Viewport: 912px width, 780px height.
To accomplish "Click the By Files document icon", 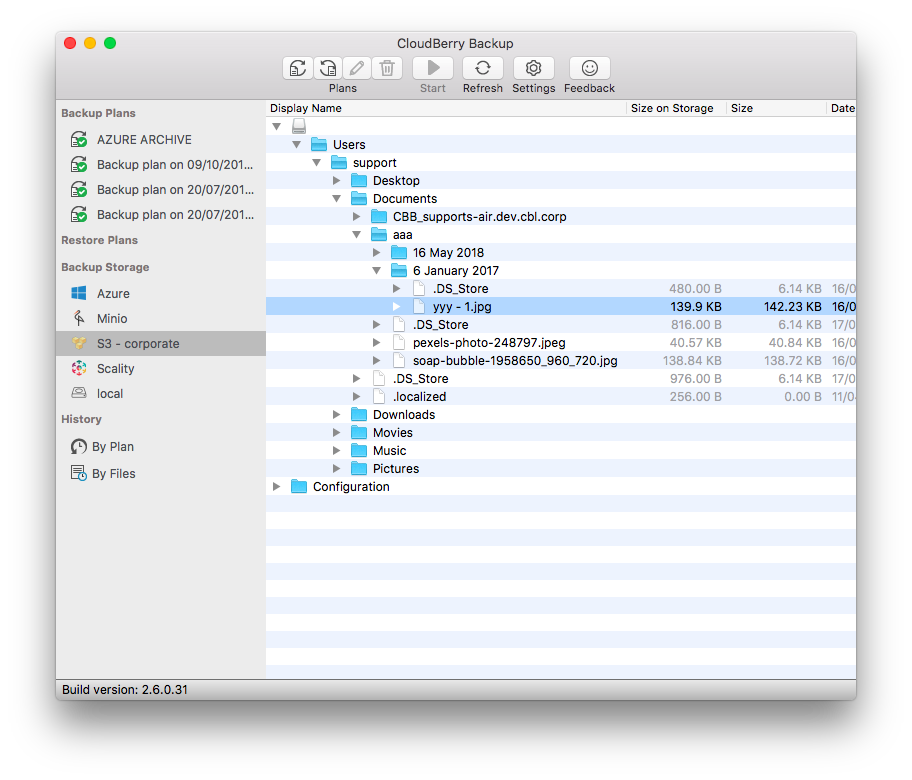I will click(x=79, y=473).
